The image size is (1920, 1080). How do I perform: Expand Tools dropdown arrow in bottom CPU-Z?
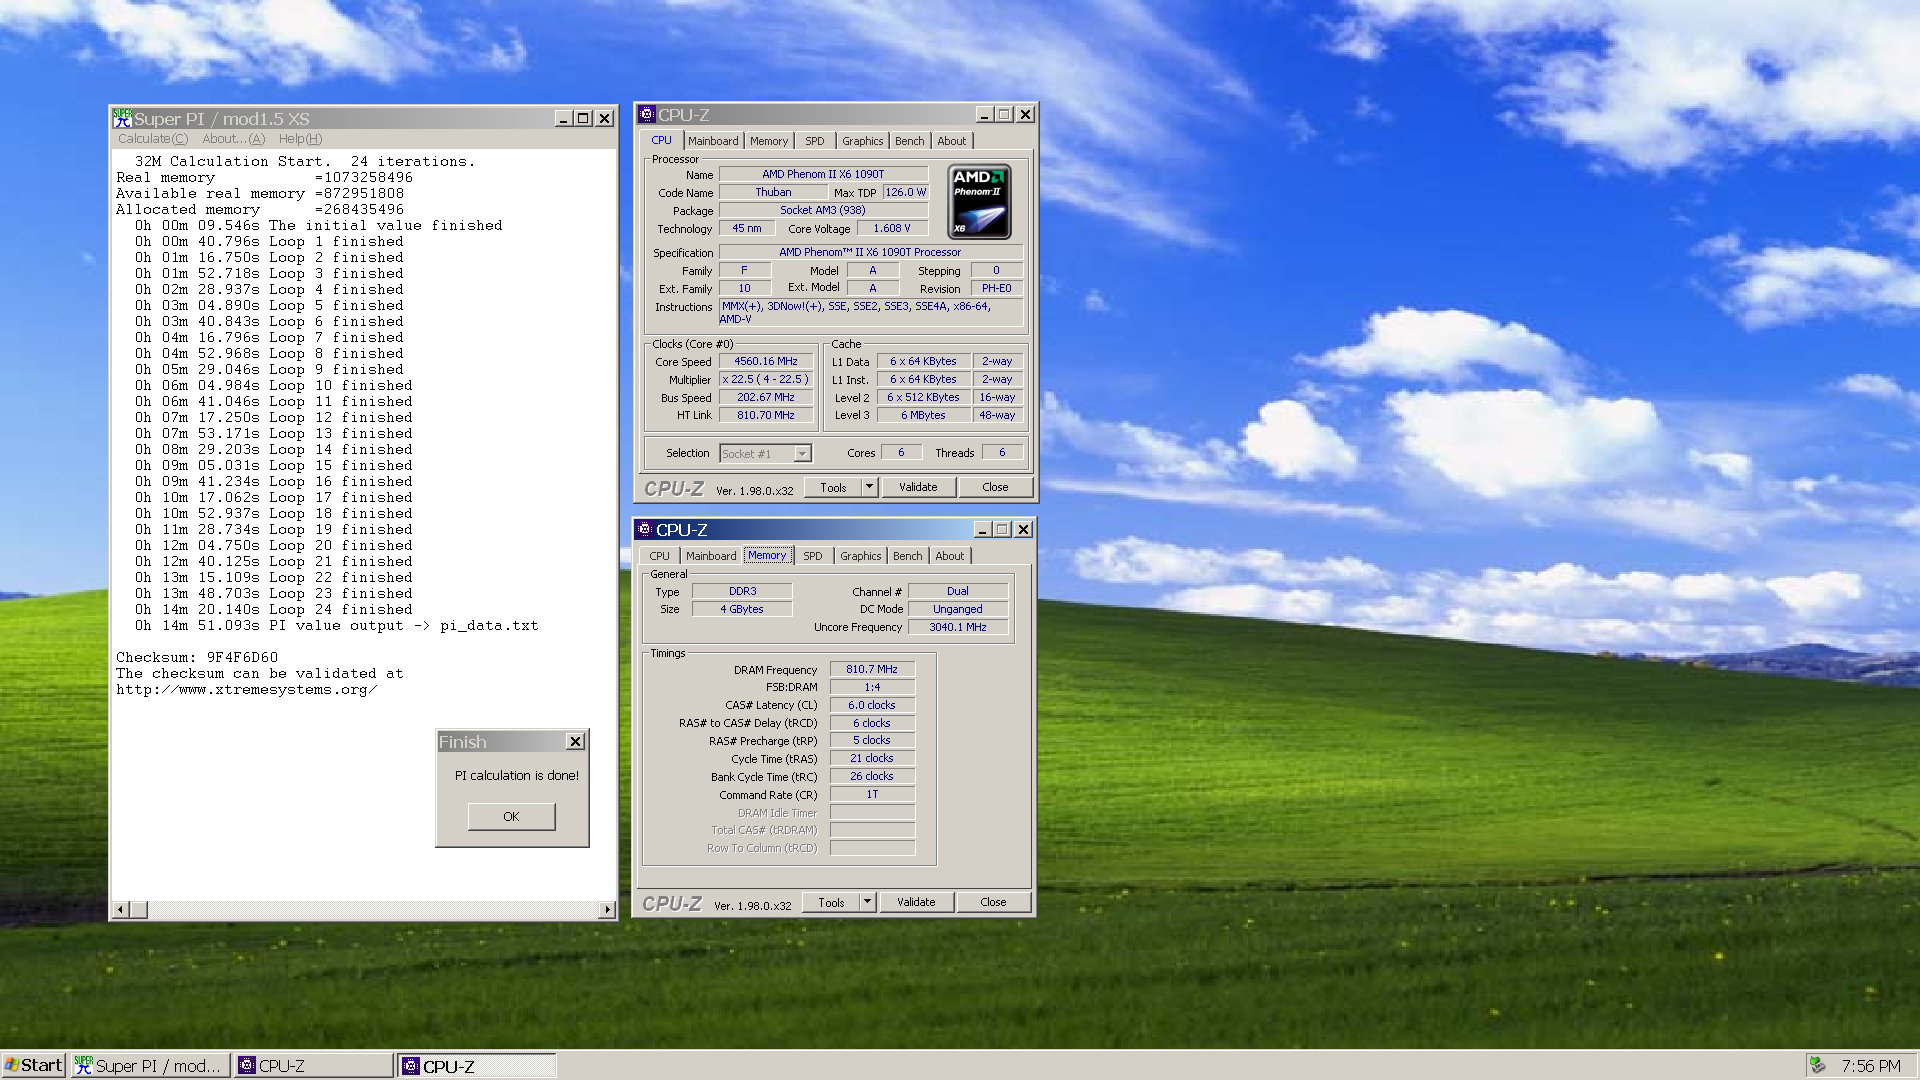click(867, 902)
